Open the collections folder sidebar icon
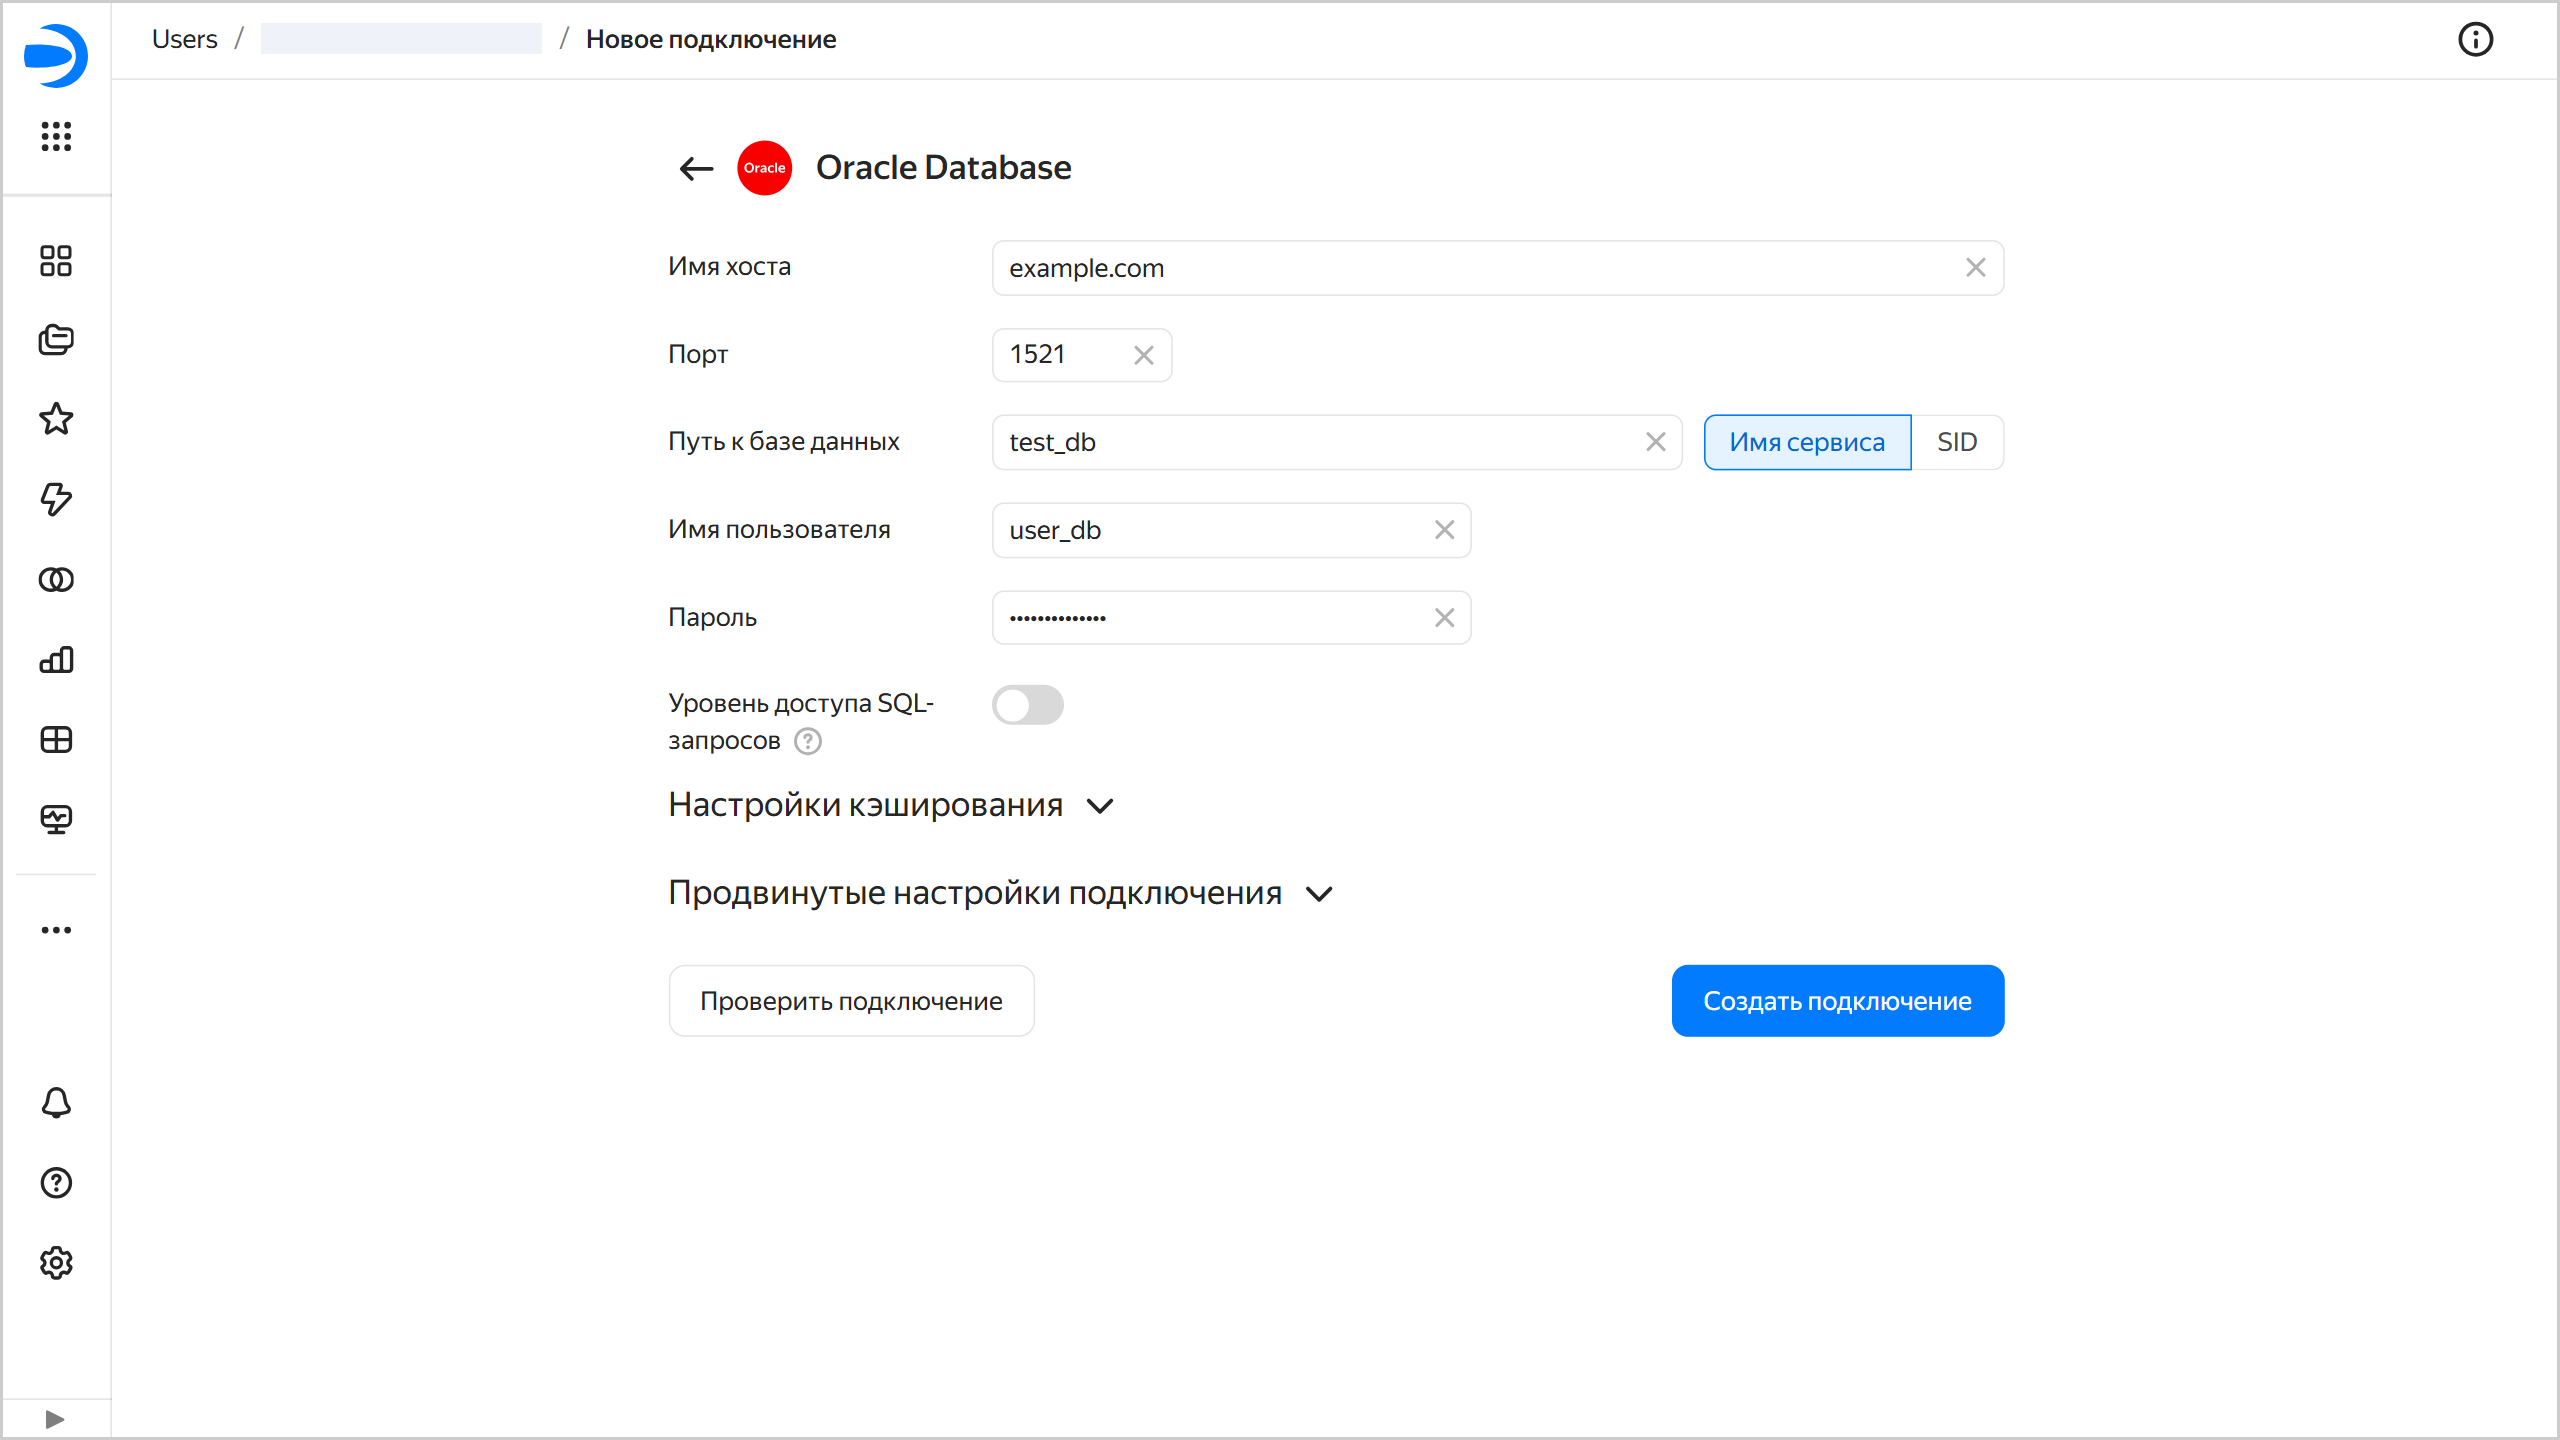The height and width of the screenshot is (1440, 2560). [x=56, y=340]
